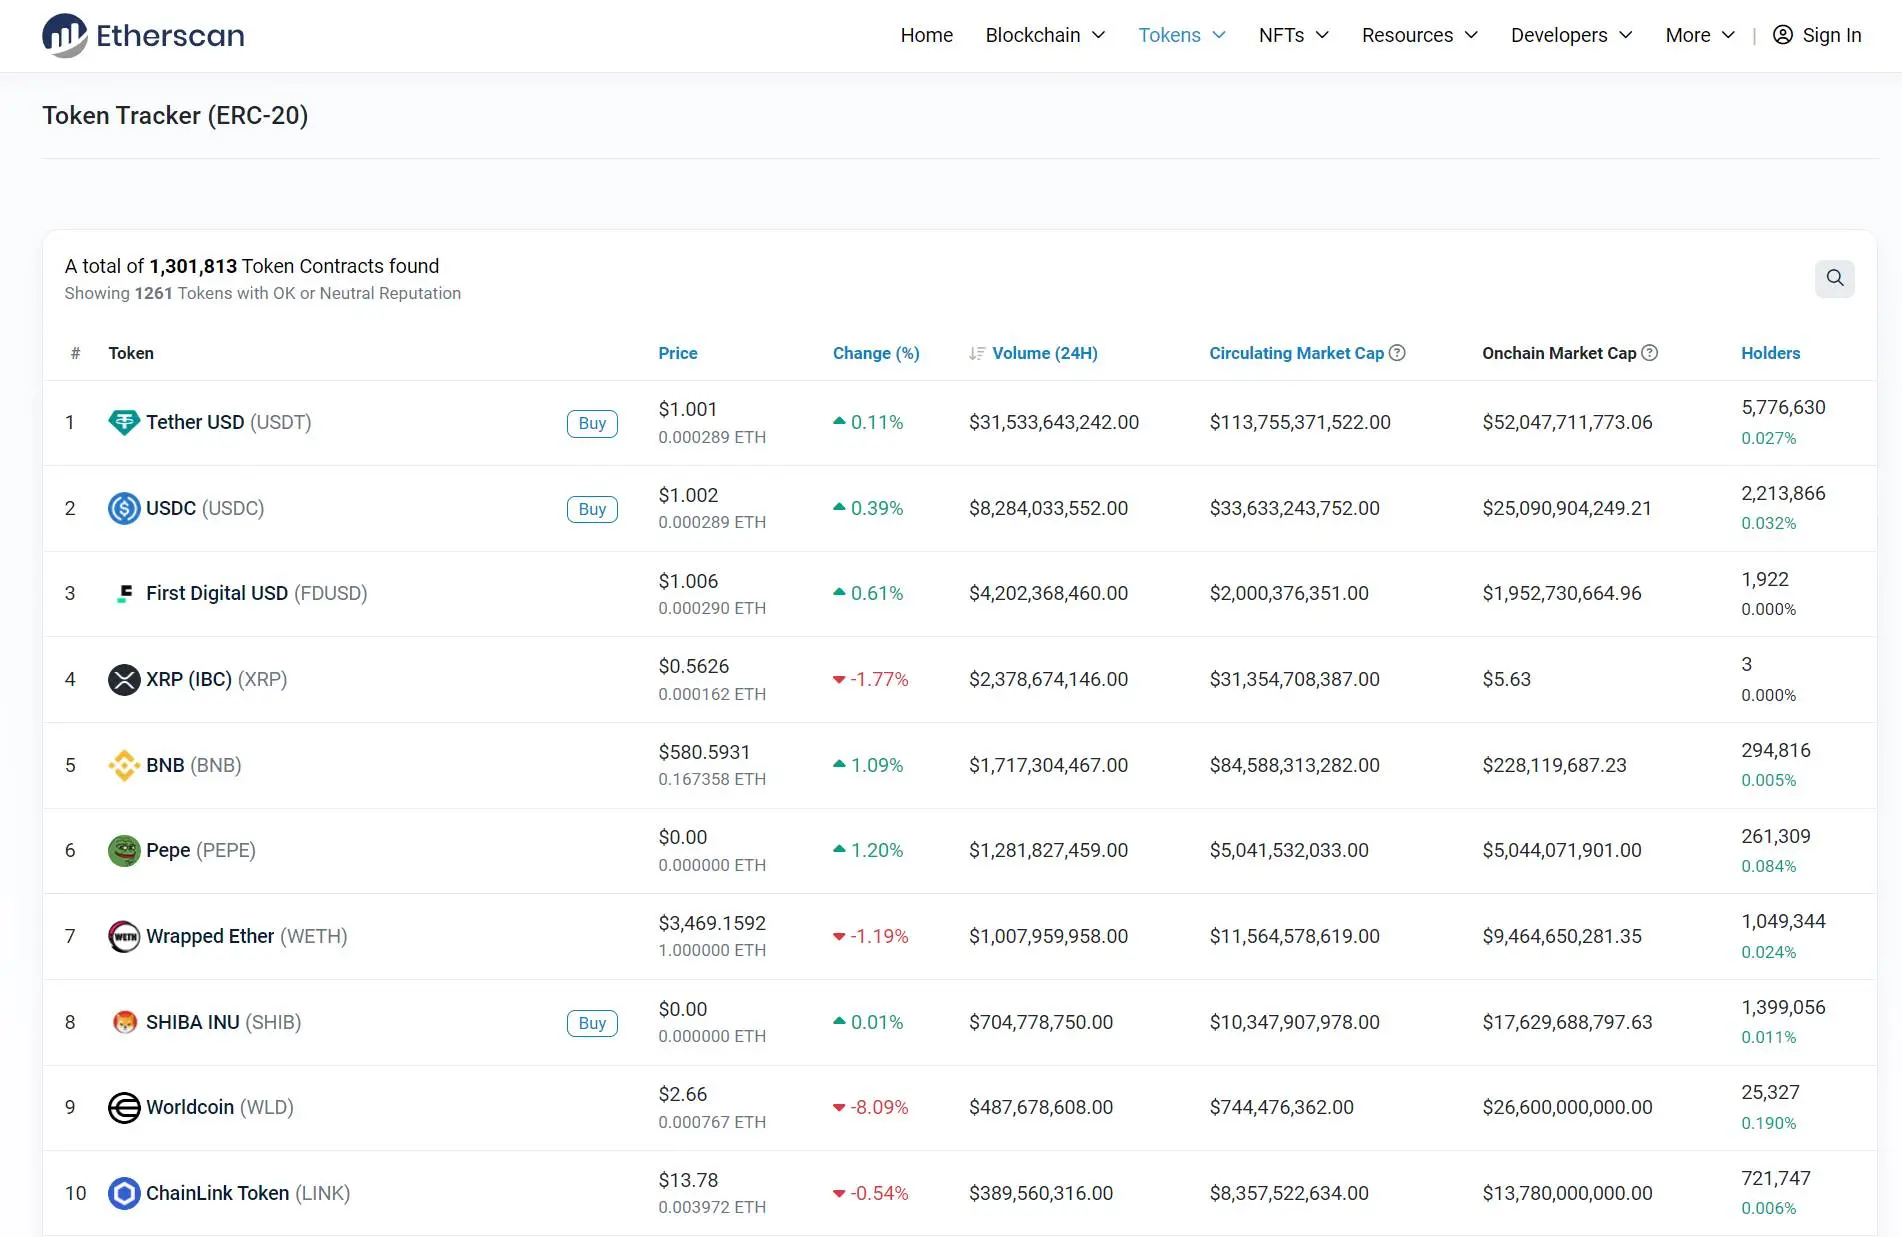This screenshot has height=1237, width=1902.
Task: Click XRP onchain market cap $5.63
Action: (1506, 679)
